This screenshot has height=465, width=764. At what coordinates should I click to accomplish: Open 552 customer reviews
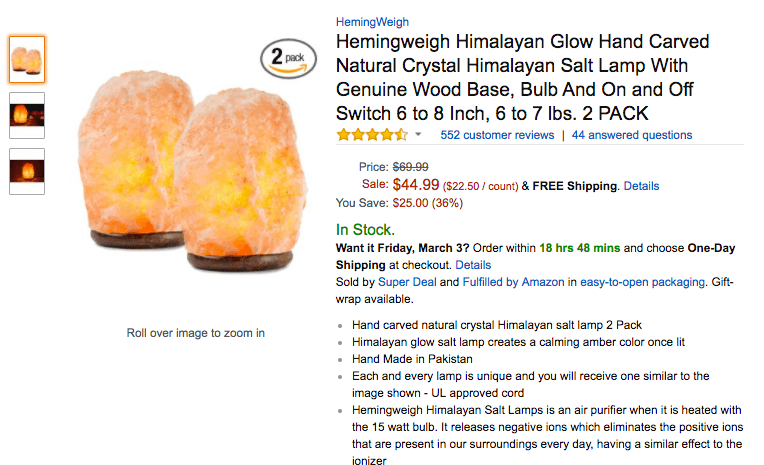(x=497, y=135)
